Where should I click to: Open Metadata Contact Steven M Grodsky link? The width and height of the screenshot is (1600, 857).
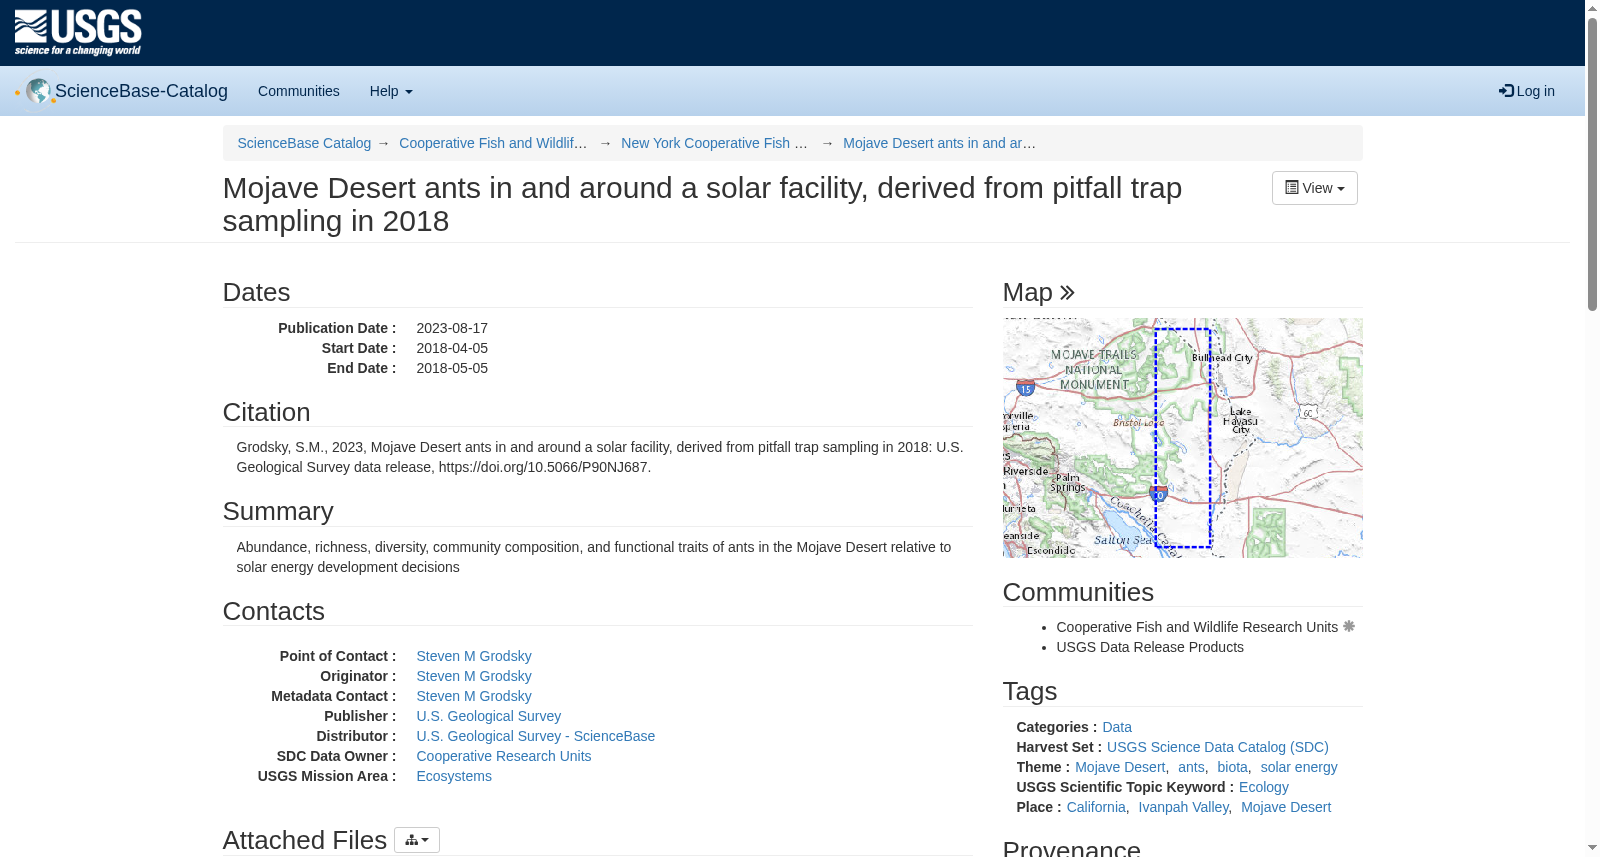click(474, 696)
